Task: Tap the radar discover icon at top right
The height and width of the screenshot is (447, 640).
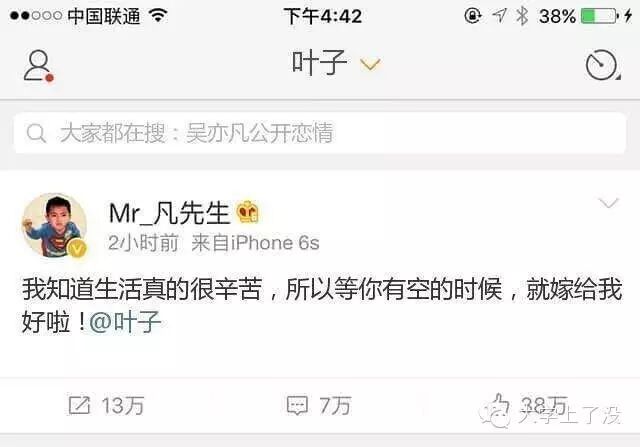Action: 602,65
